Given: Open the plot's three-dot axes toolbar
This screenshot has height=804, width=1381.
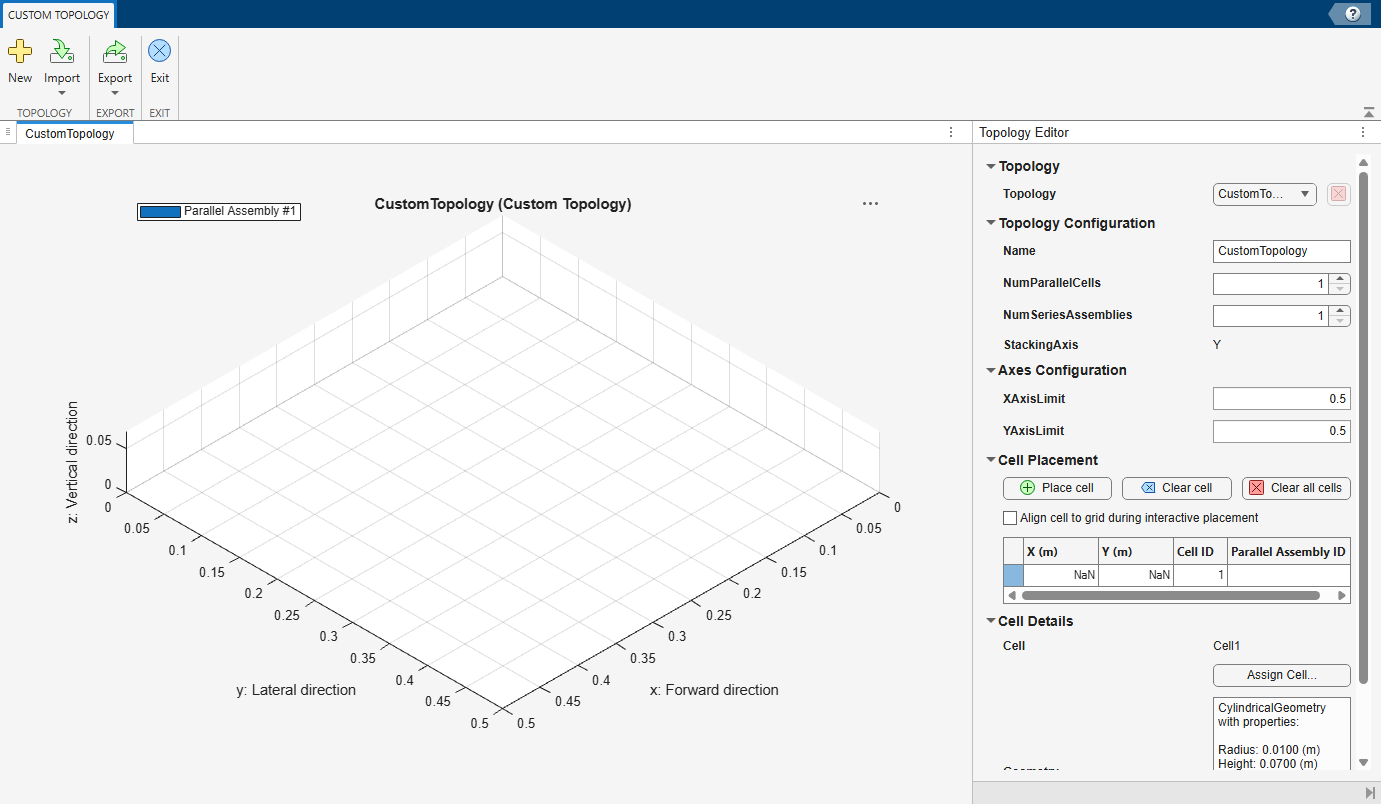Looking at the screenshot, I should click(x=870, y=203).
